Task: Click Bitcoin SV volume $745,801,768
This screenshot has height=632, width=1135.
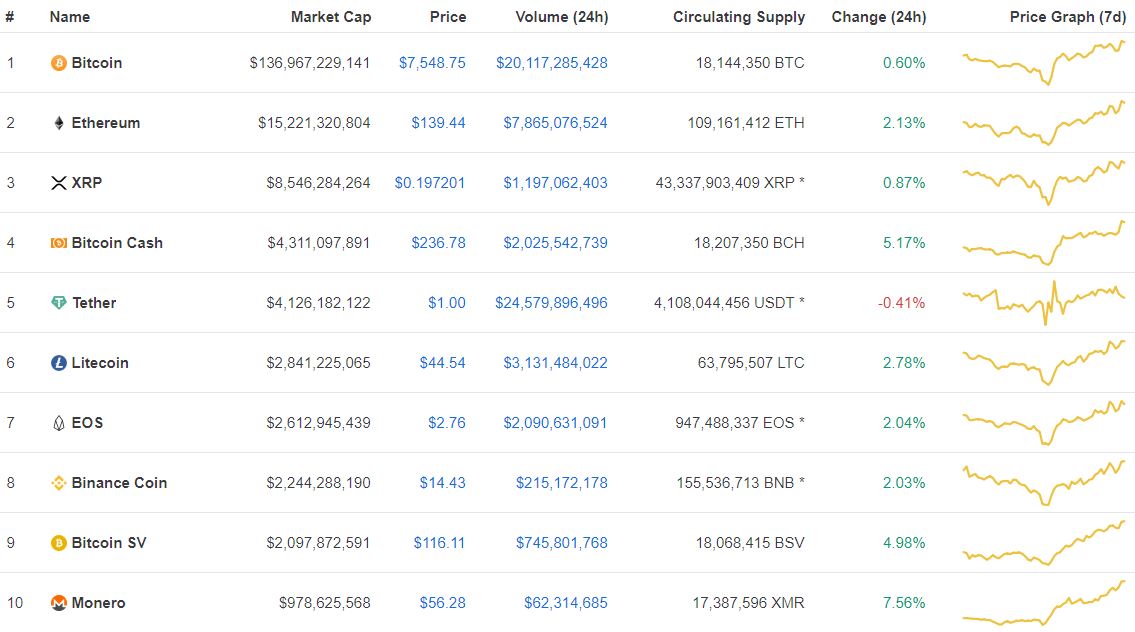Action: point(562,543)
